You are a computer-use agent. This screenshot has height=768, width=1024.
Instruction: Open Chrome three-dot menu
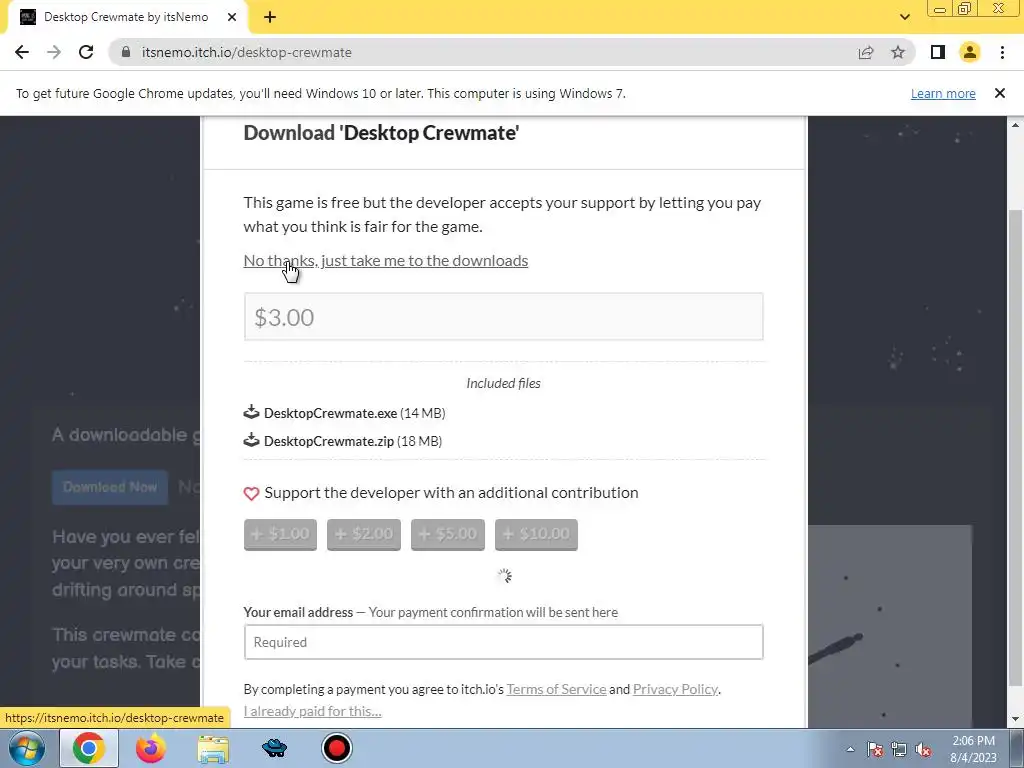(1002, 52)
